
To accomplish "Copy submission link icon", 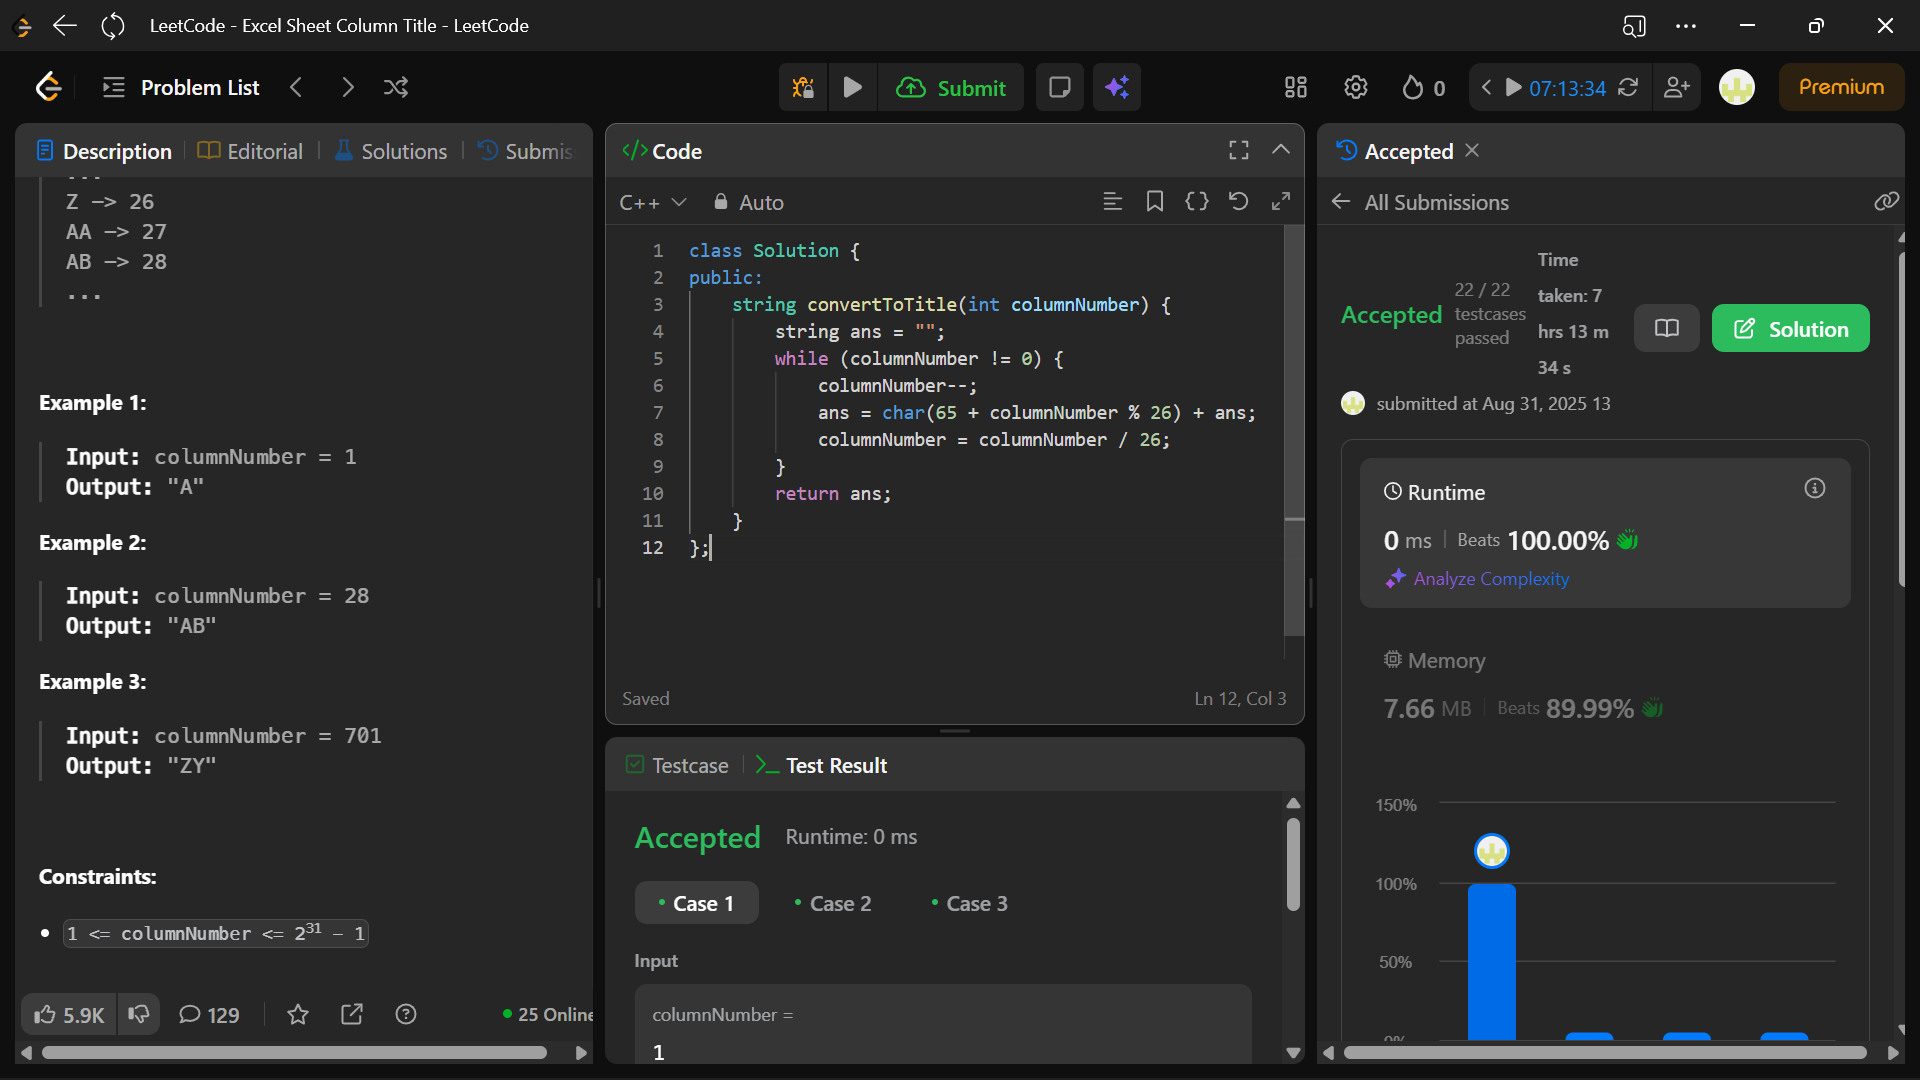I will [x=1886, y=202].
